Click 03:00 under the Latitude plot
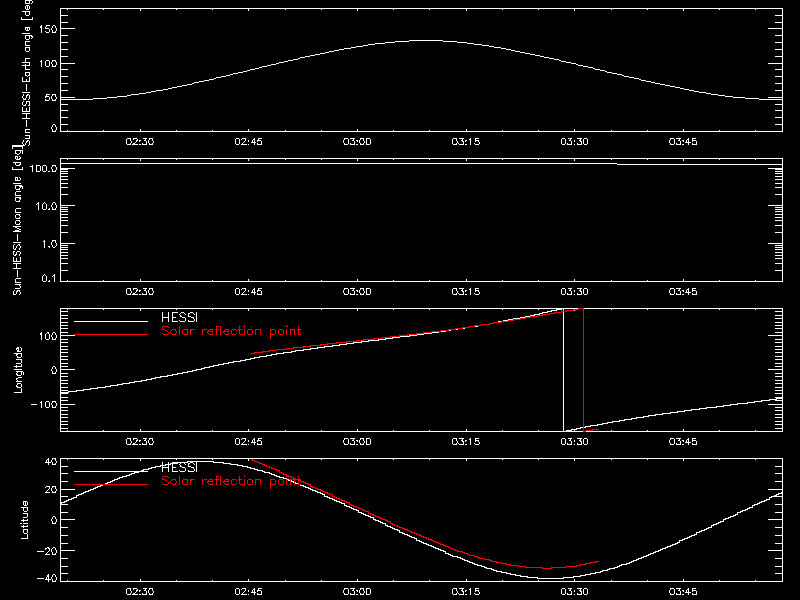This screenshot has width=800, height=600. (357, 591)
